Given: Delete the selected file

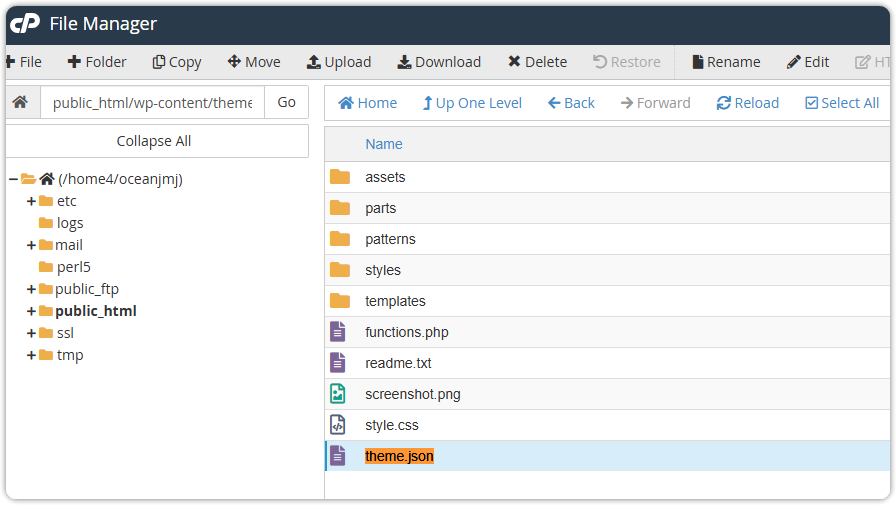Looking at the screenshot, I should (537, 62).
